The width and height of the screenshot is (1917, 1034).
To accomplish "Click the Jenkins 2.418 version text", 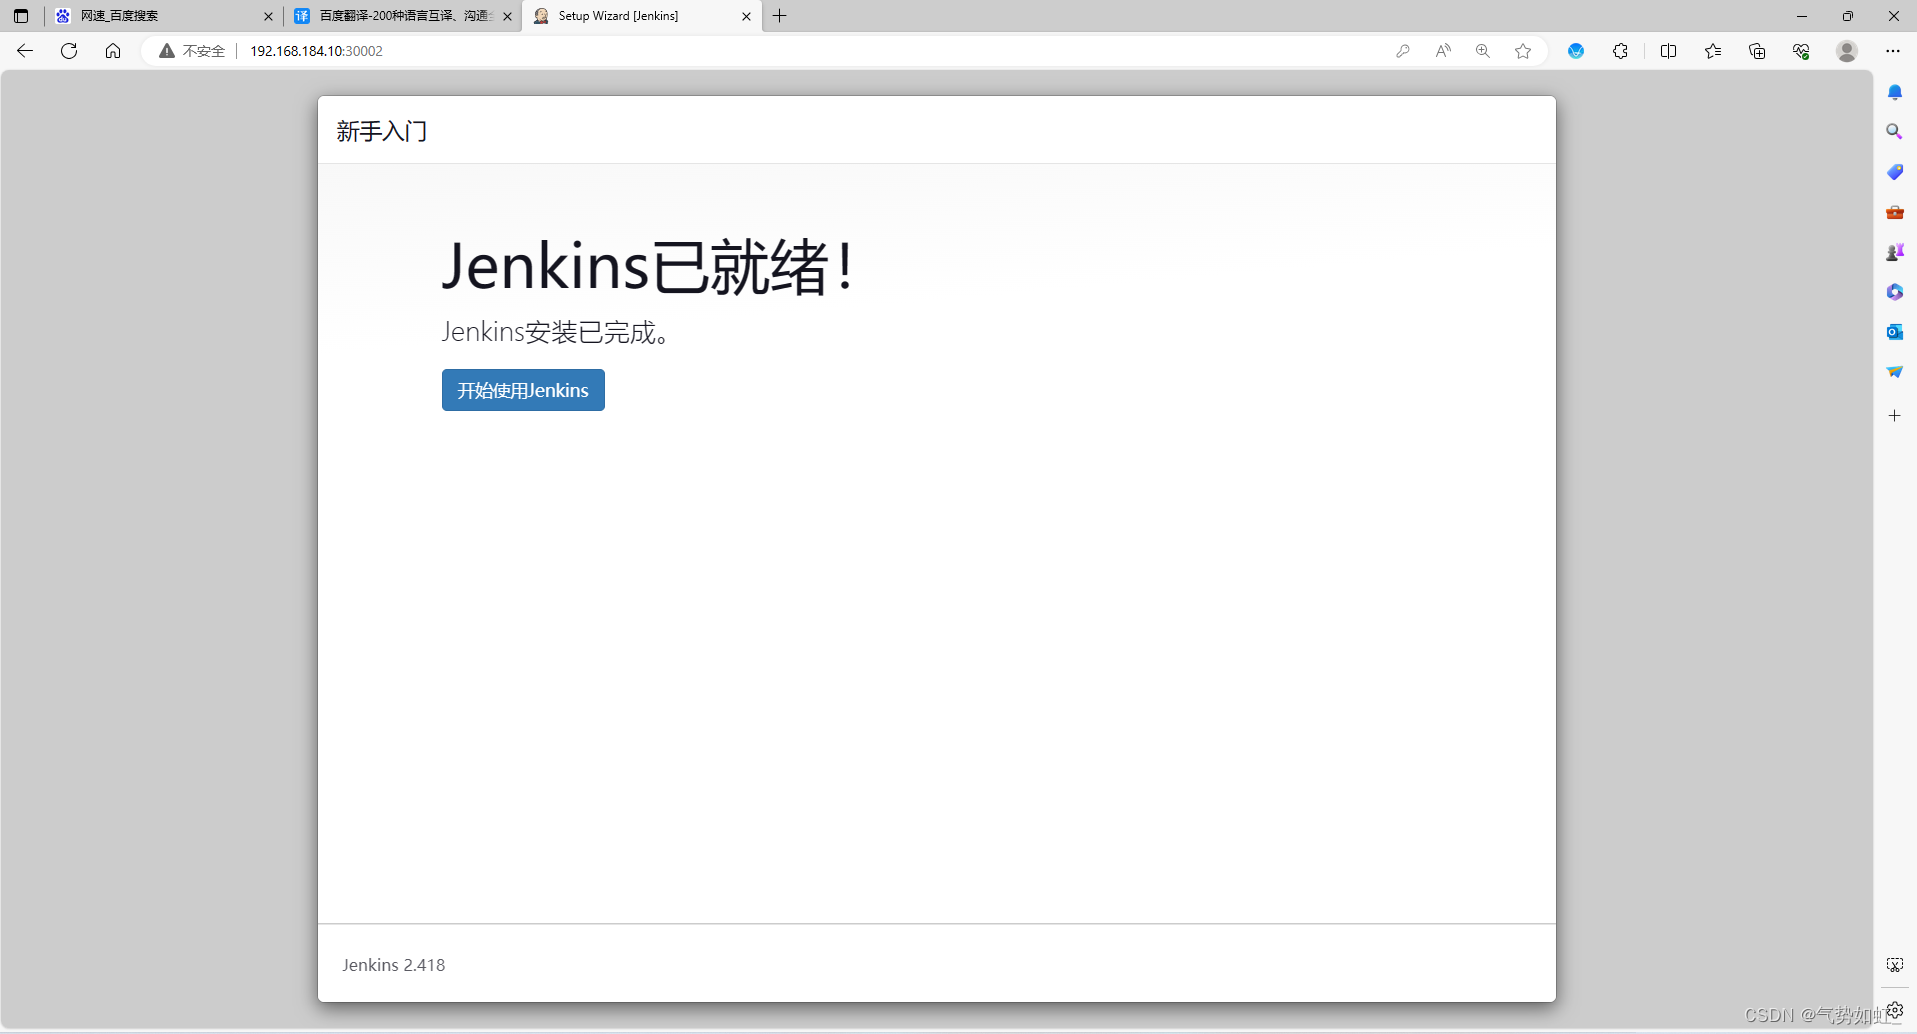I will [393, 965].
